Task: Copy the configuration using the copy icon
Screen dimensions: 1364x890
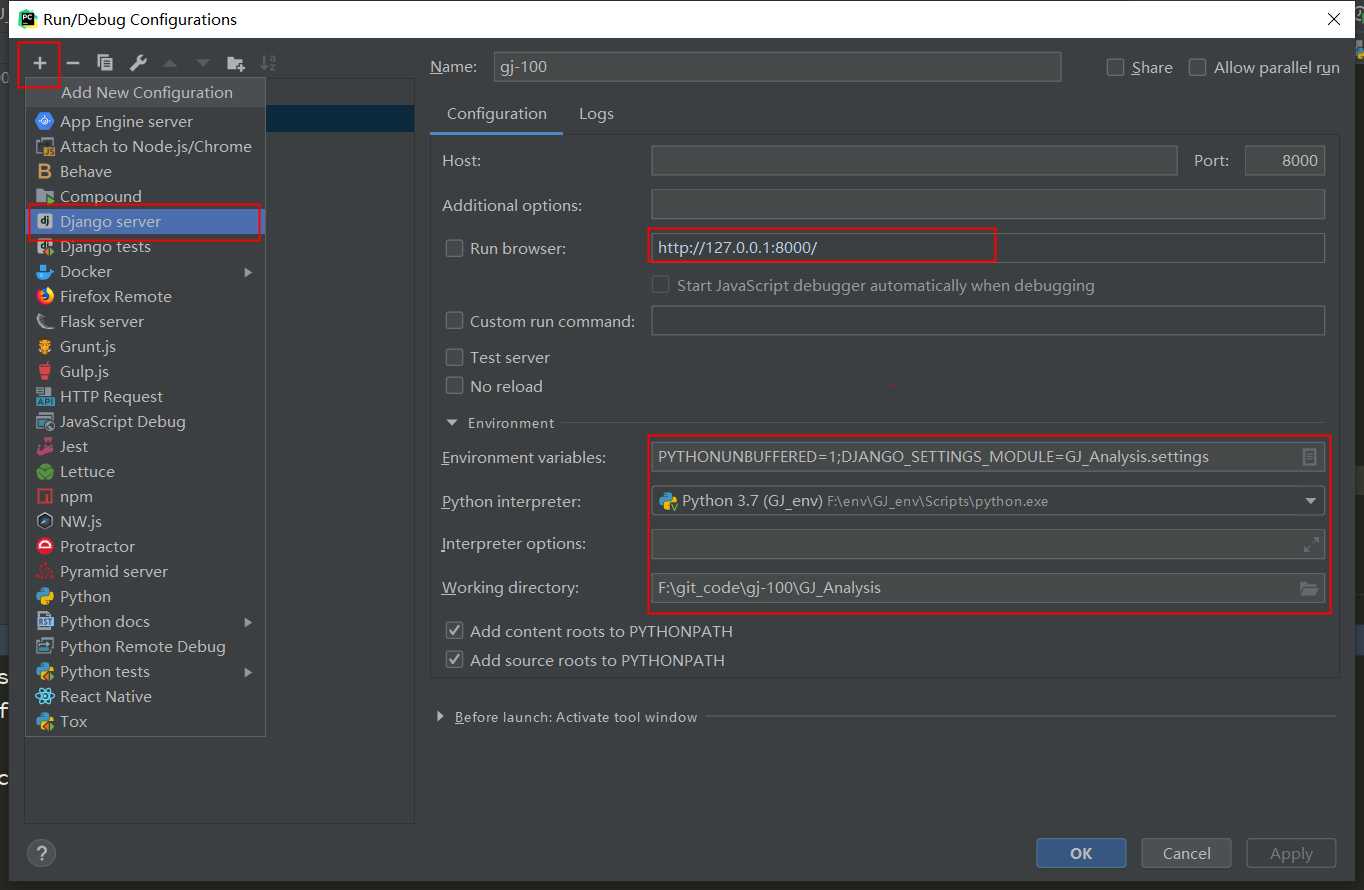Action: (105, 64)
